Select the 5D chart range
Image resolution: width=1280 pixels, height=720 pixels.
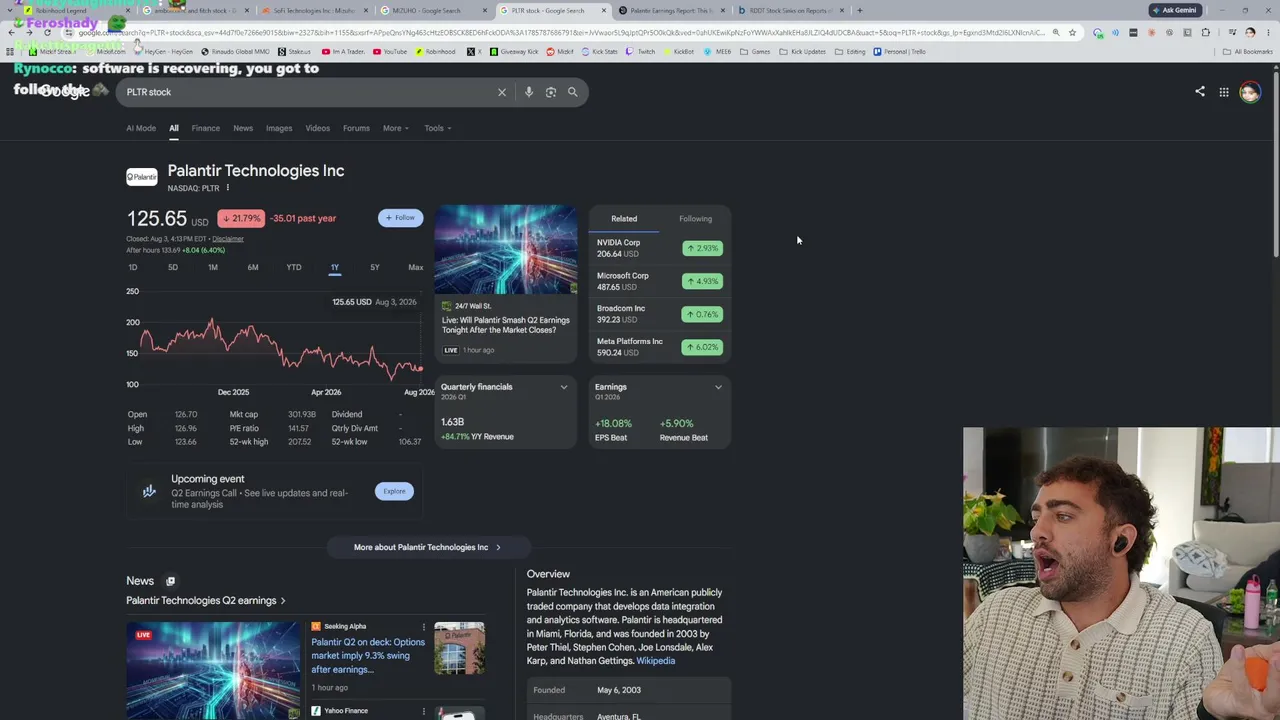(x=172, y=267)
